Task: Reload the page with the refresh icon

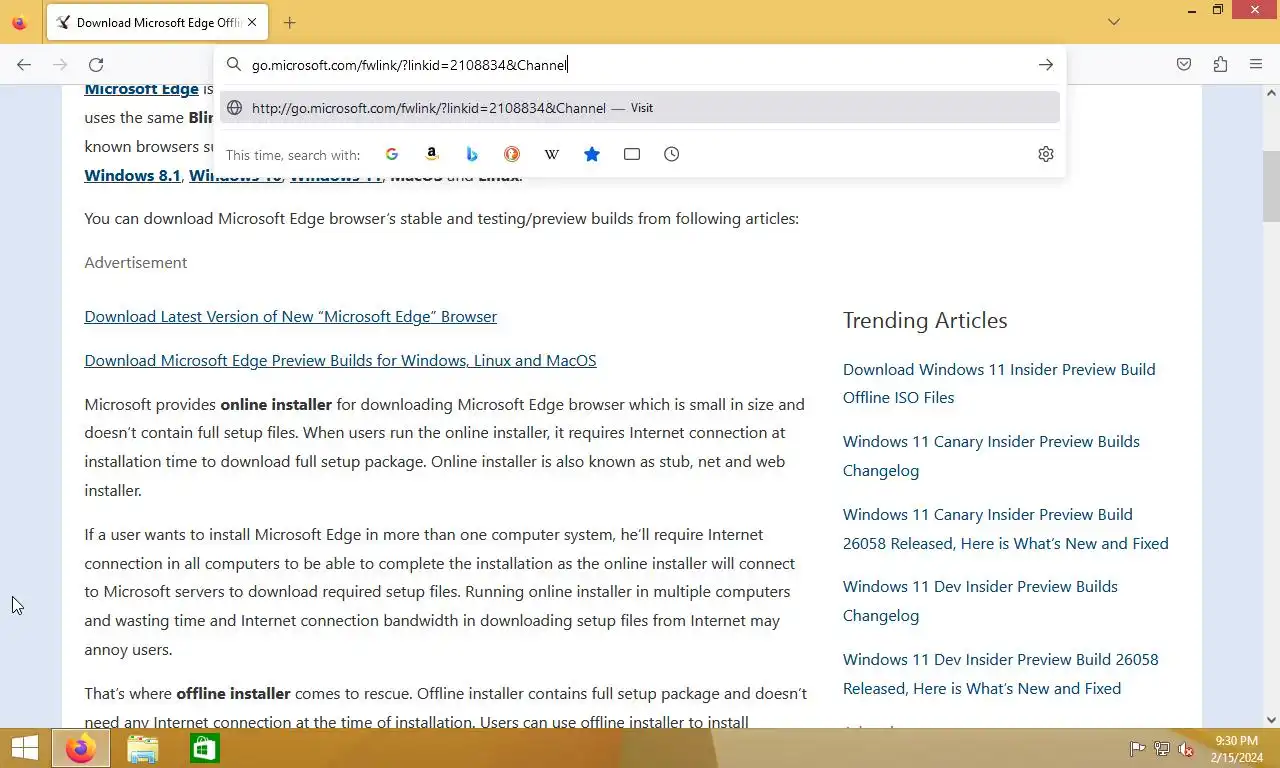Action: (96, 65)
